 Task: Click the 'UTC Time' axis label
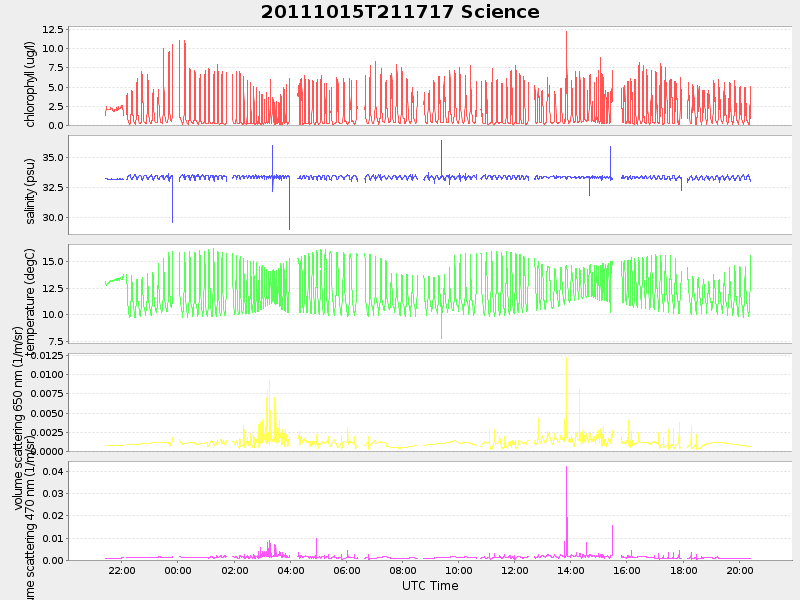(430, 586)
